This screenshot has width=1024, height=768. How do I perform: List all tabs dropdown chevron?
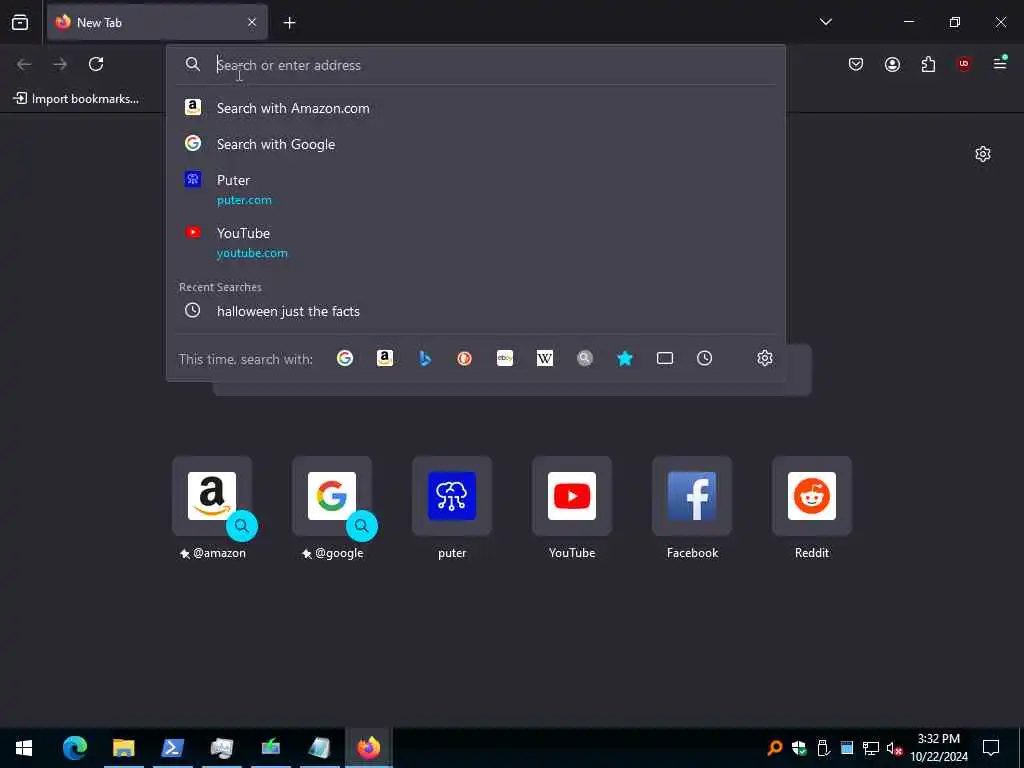point(825,22)
